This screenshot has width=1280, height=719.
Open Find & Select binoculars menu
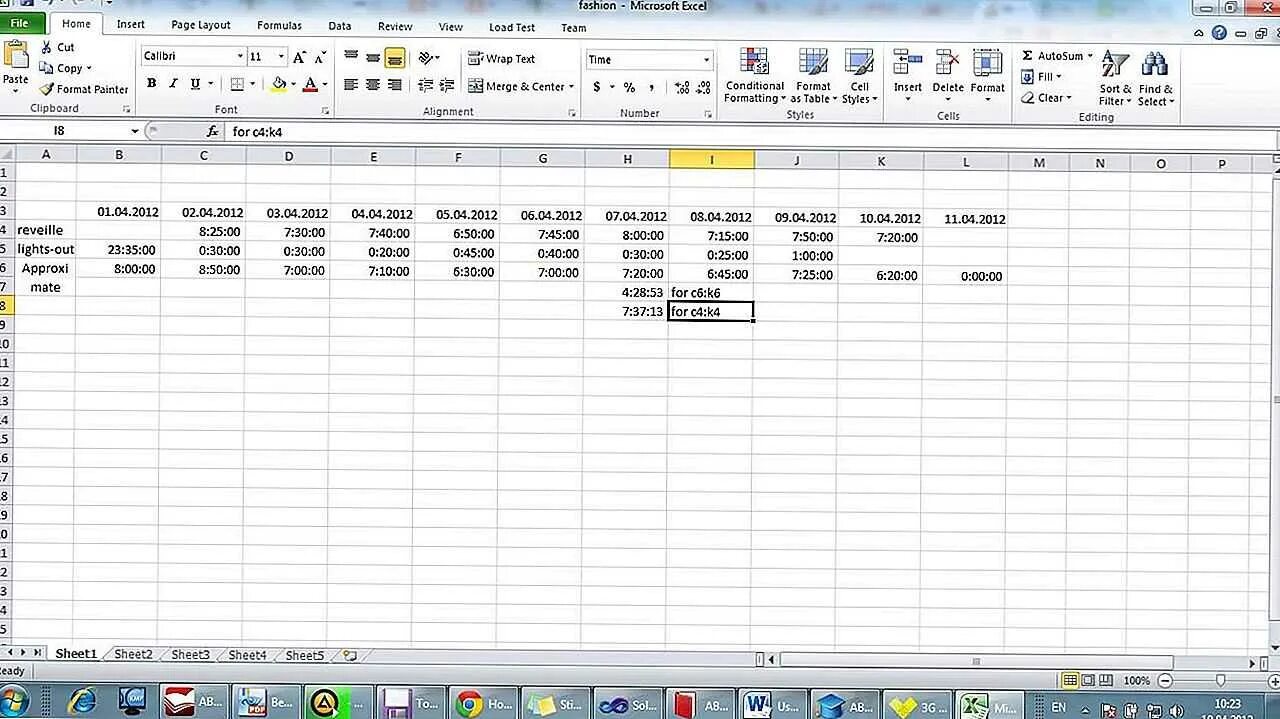(1154, 78)
